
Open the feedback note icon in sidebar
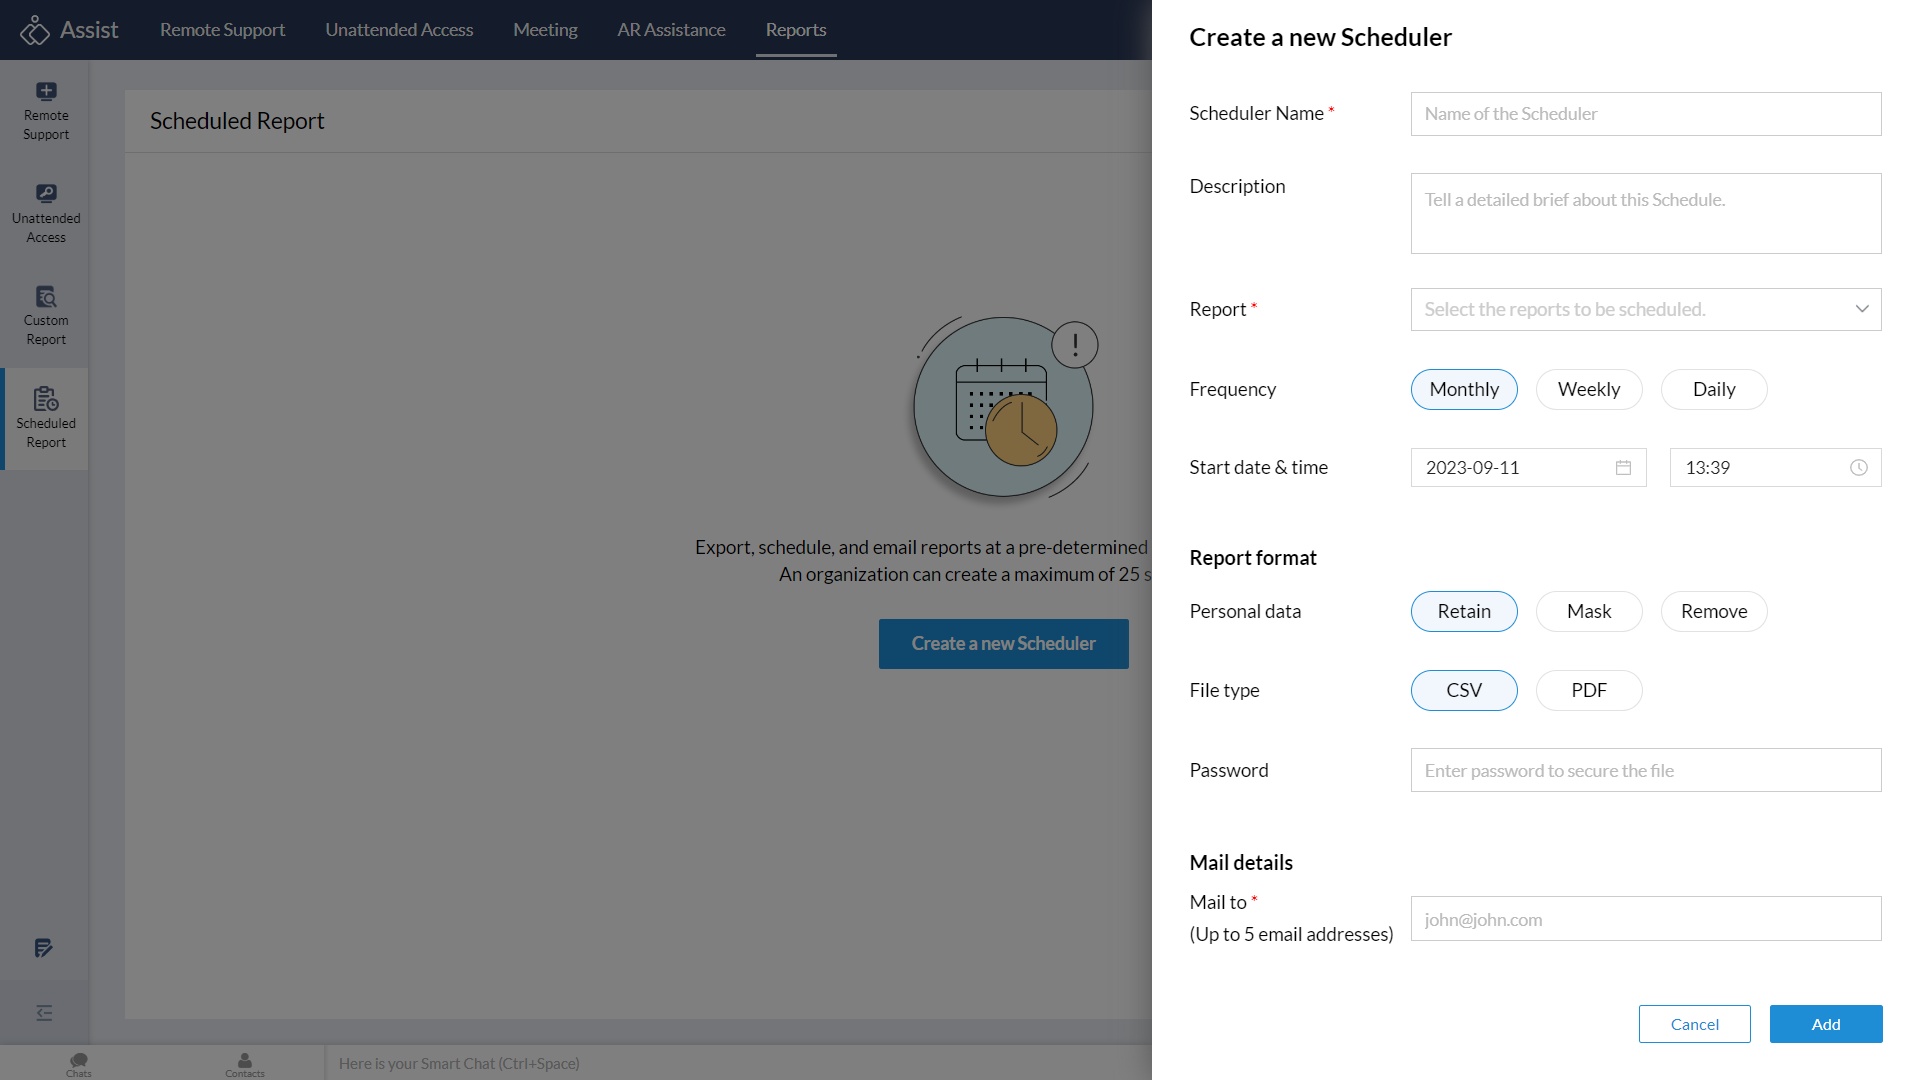pos(44,948)
